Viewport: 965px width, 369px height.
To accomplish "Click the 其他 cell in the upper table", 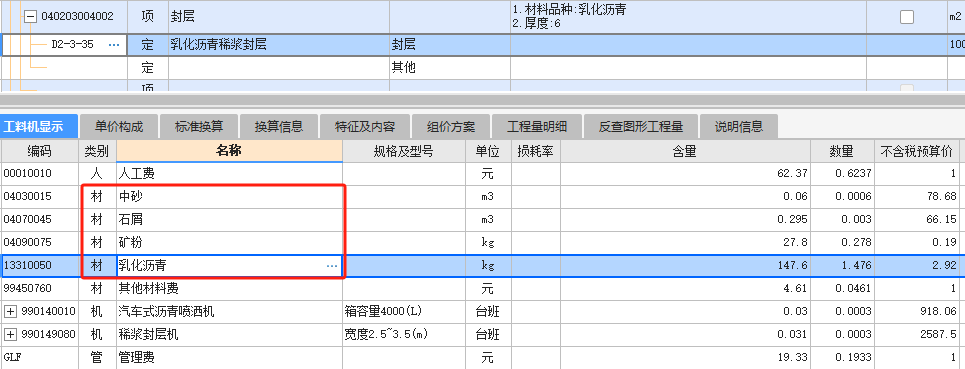I will click(x=450, y=67).
